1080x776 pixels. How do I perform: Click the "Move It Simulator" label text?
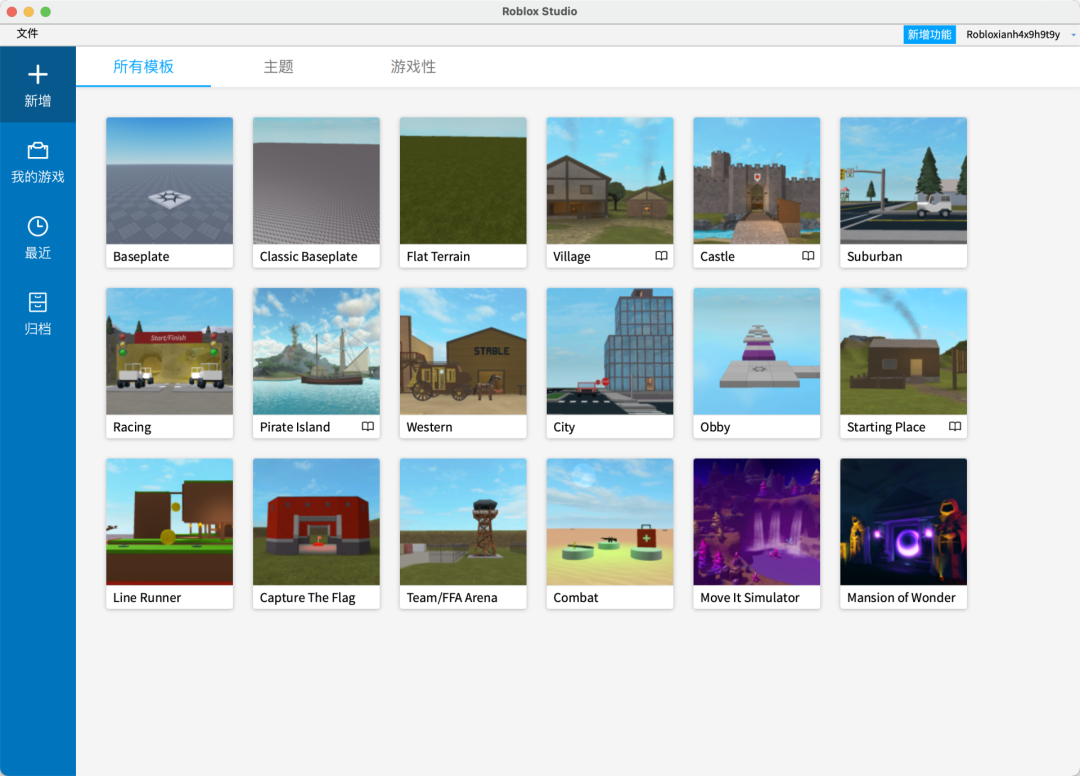pyautogui.click(x=749, y=598)
